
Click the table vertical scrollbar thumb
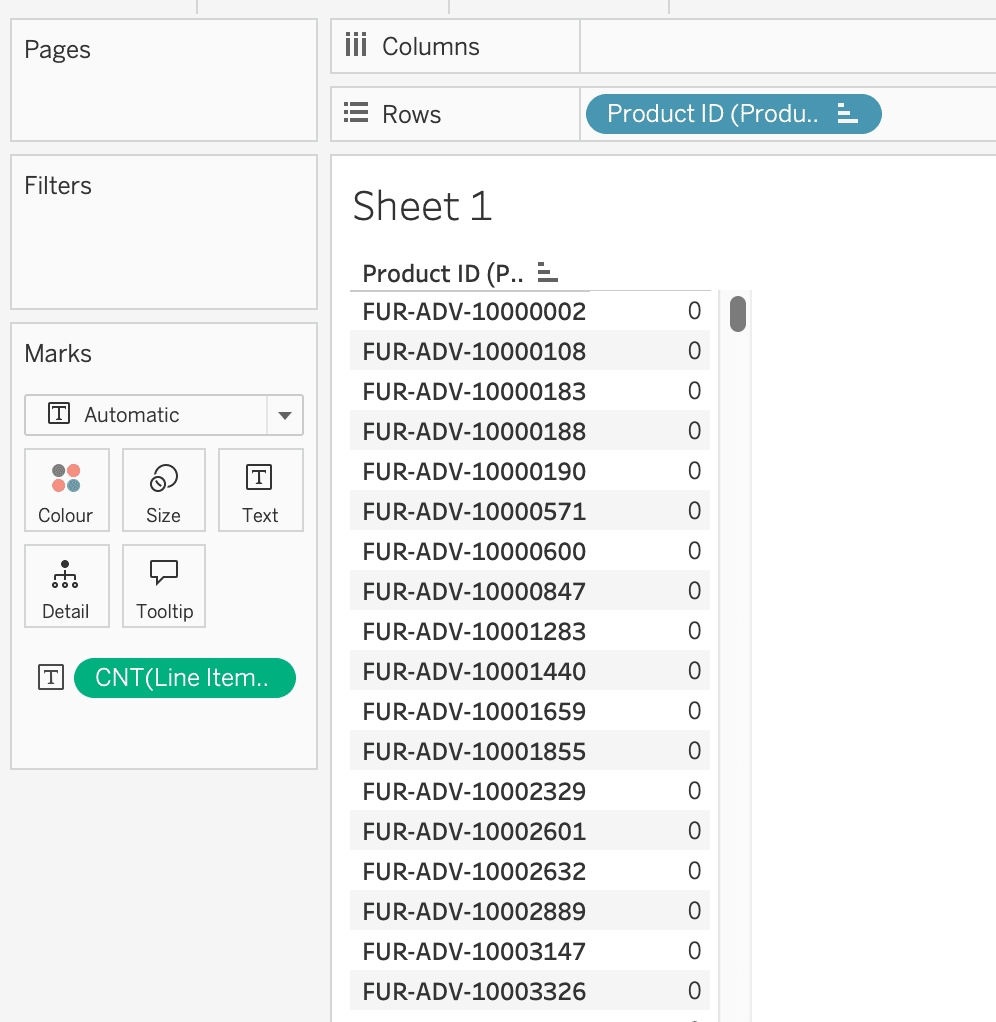coord(737,314)
